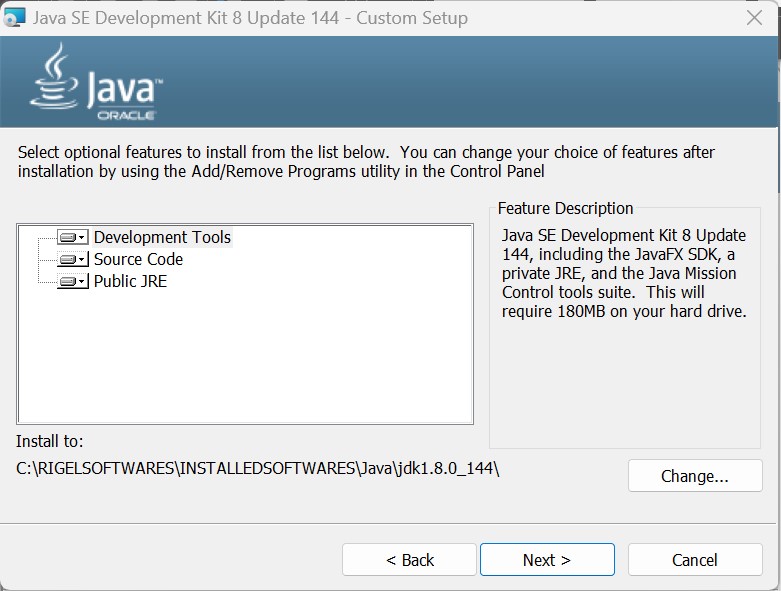Click empty space in the feature list box
This screenshot has width=781, height=591.
[245, 360]
